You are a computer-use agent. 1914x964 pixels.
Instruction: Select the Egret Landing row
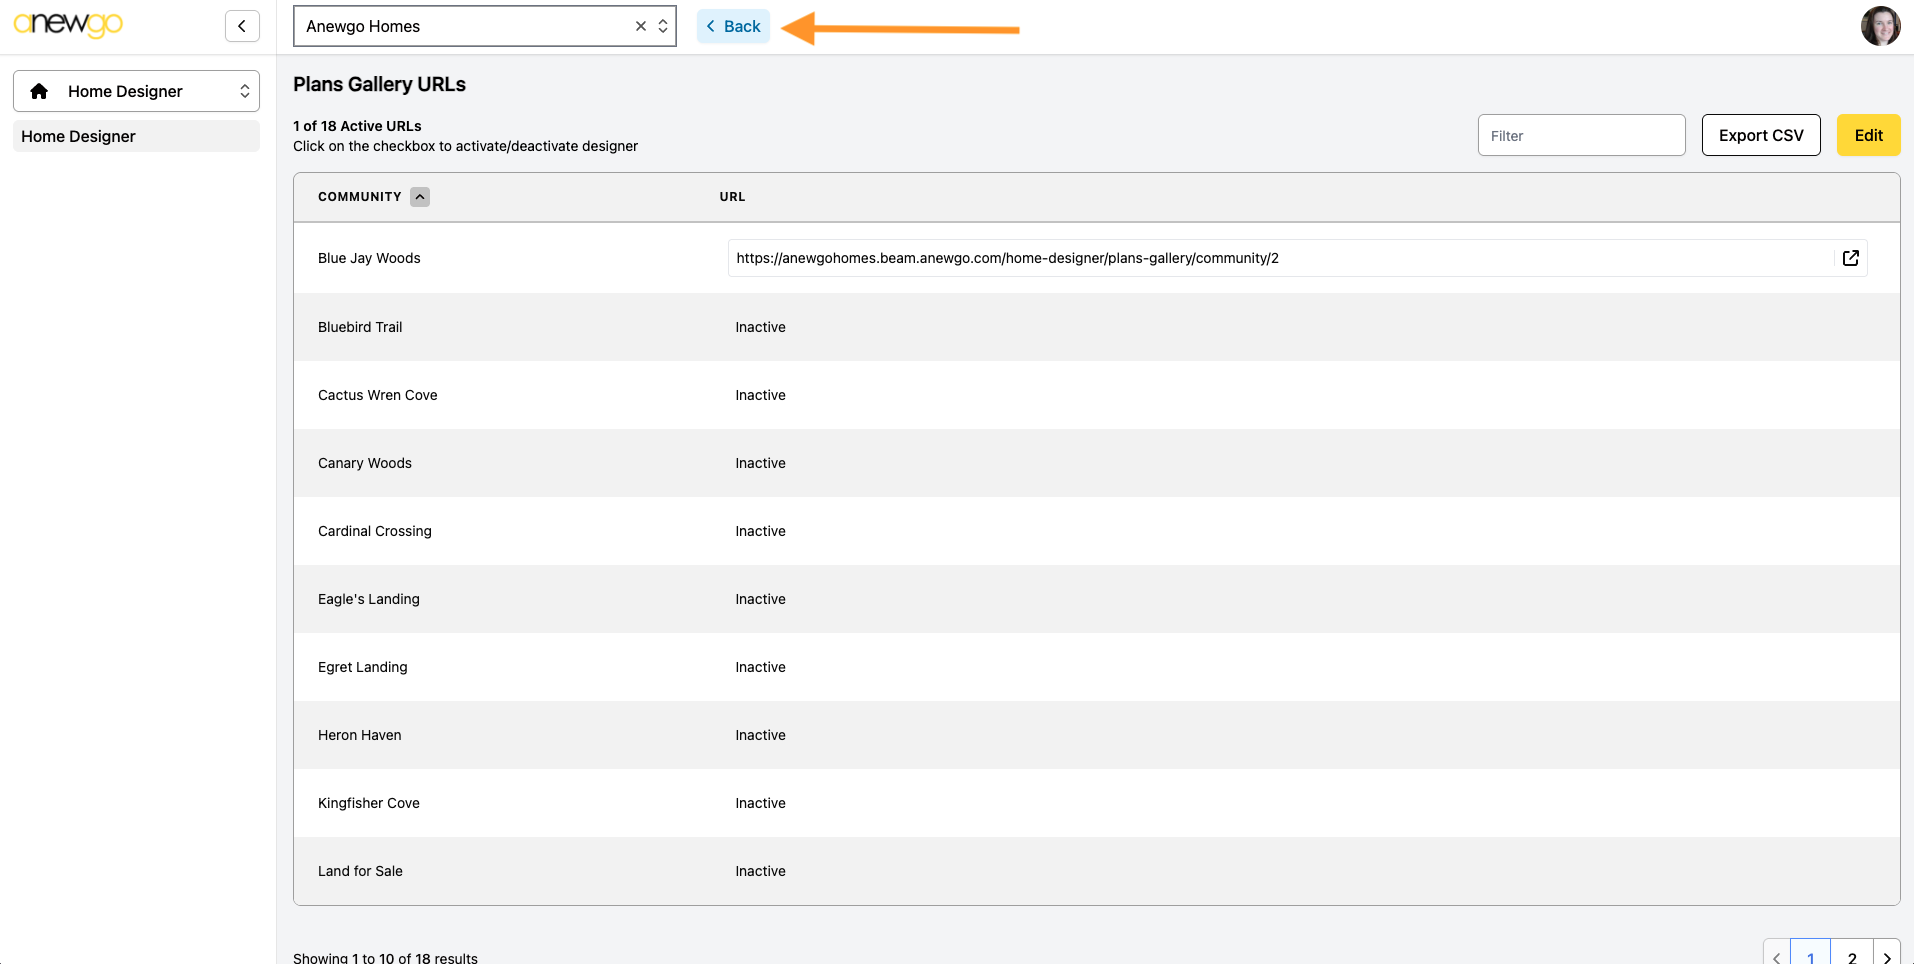tap(1096, 667)
